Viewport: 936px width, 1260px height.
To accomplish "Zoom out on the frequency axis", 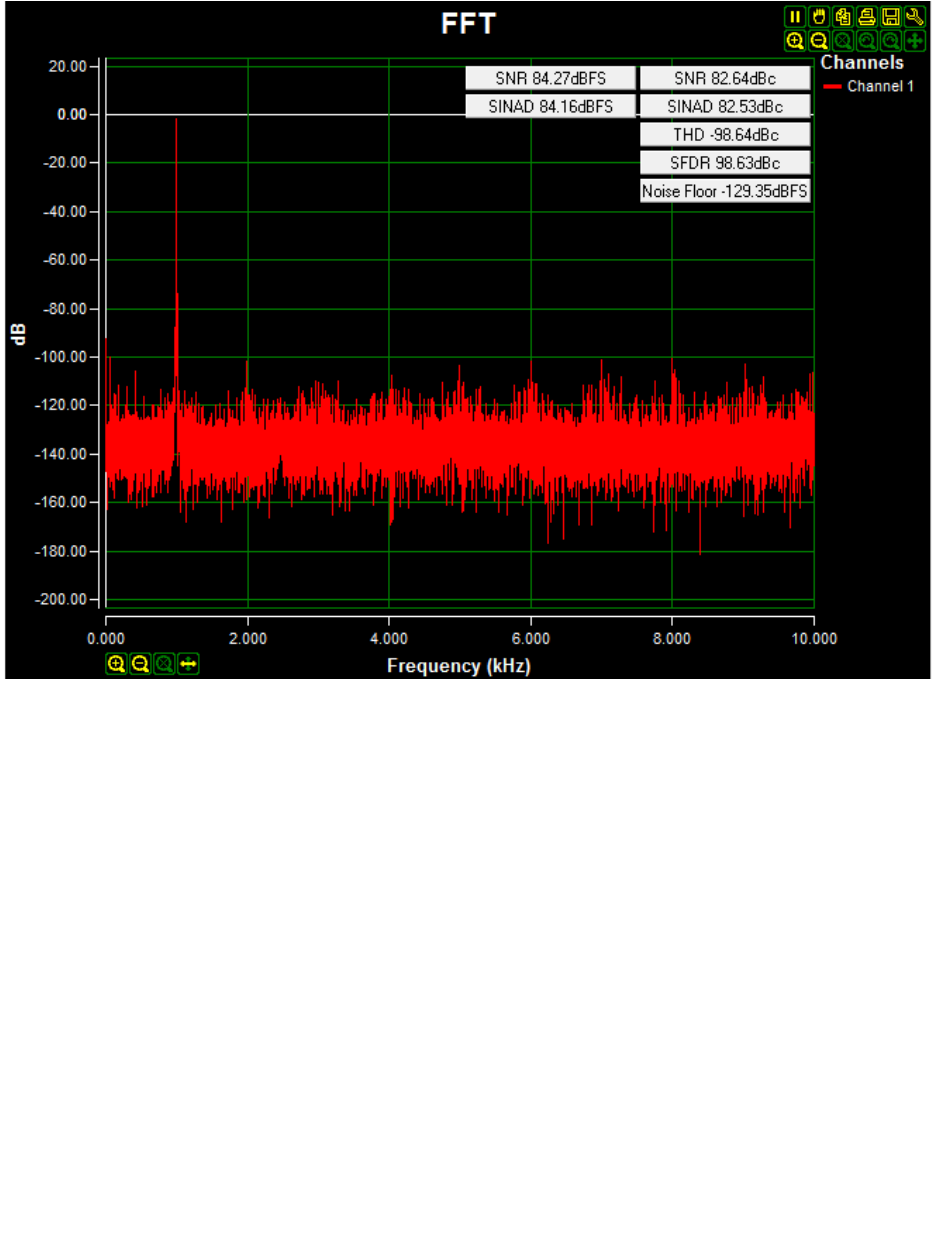I will (x=140, y=663).
